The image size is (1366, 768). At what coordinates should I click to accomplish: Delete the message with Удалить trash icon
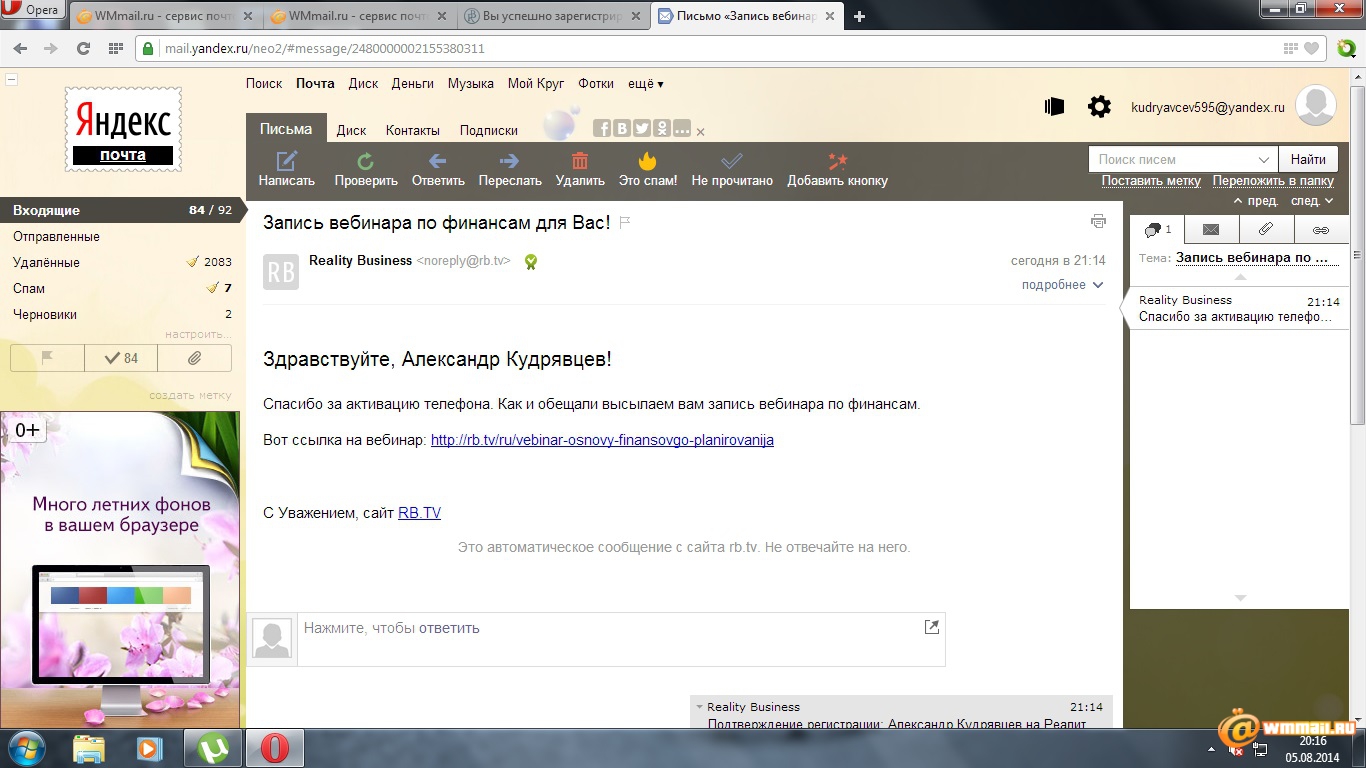tap(579, 160)
